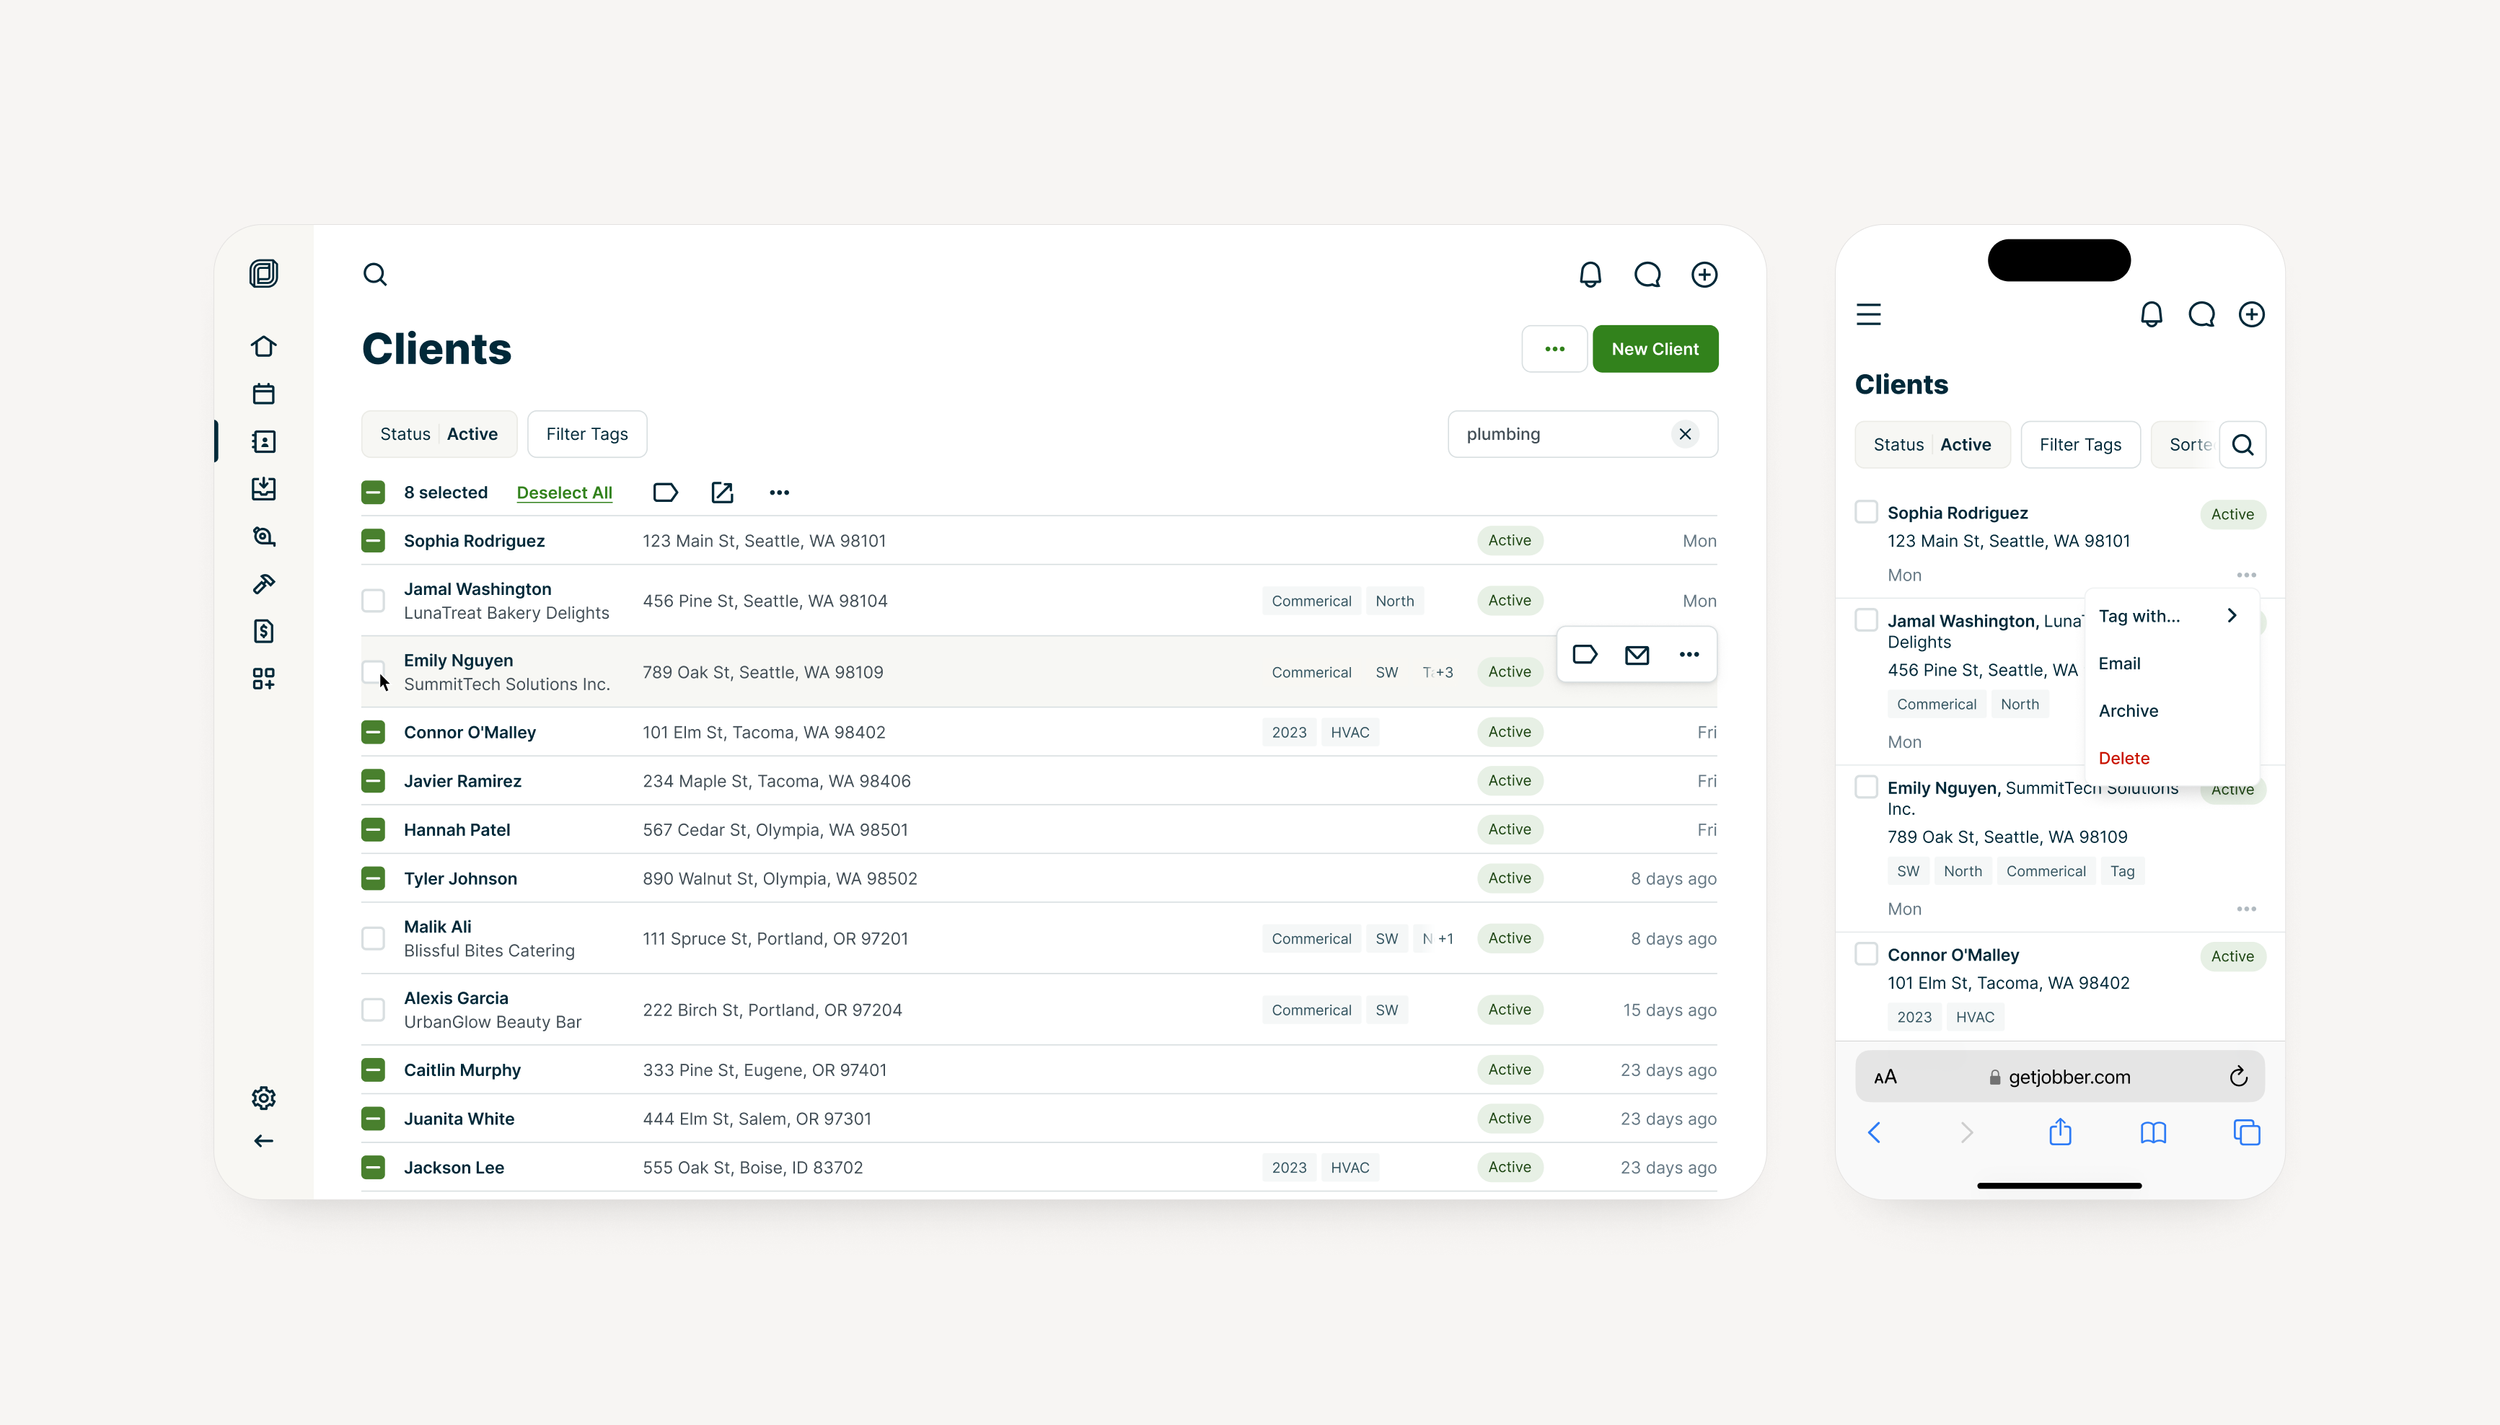Collapse the sidebar with the left arrow

click(264, 1141)
